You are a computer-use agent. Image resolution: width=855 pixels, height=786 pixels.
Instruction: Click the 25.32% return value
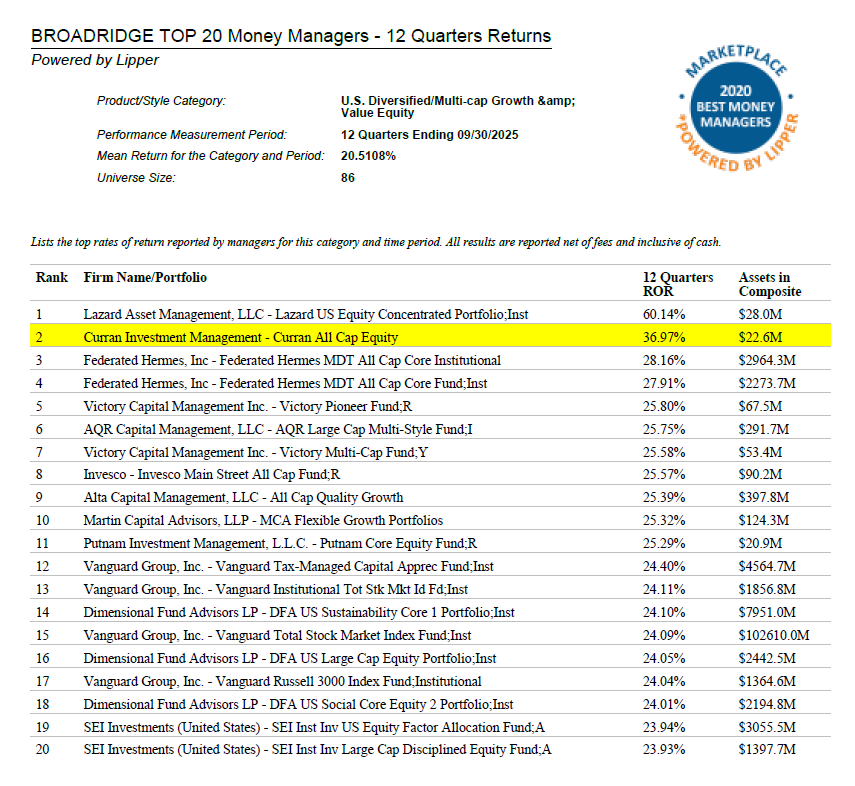(x=664, y=520)
